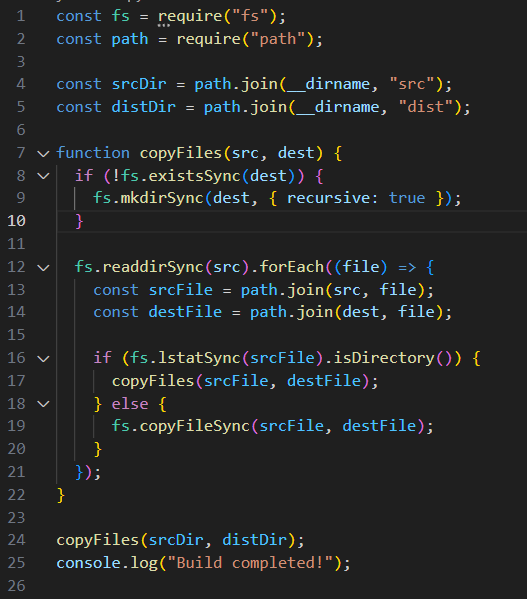Place cursor on the srcDir variable declaration
The width and height of the screenshot is (527, 599).
click(139, 84)
